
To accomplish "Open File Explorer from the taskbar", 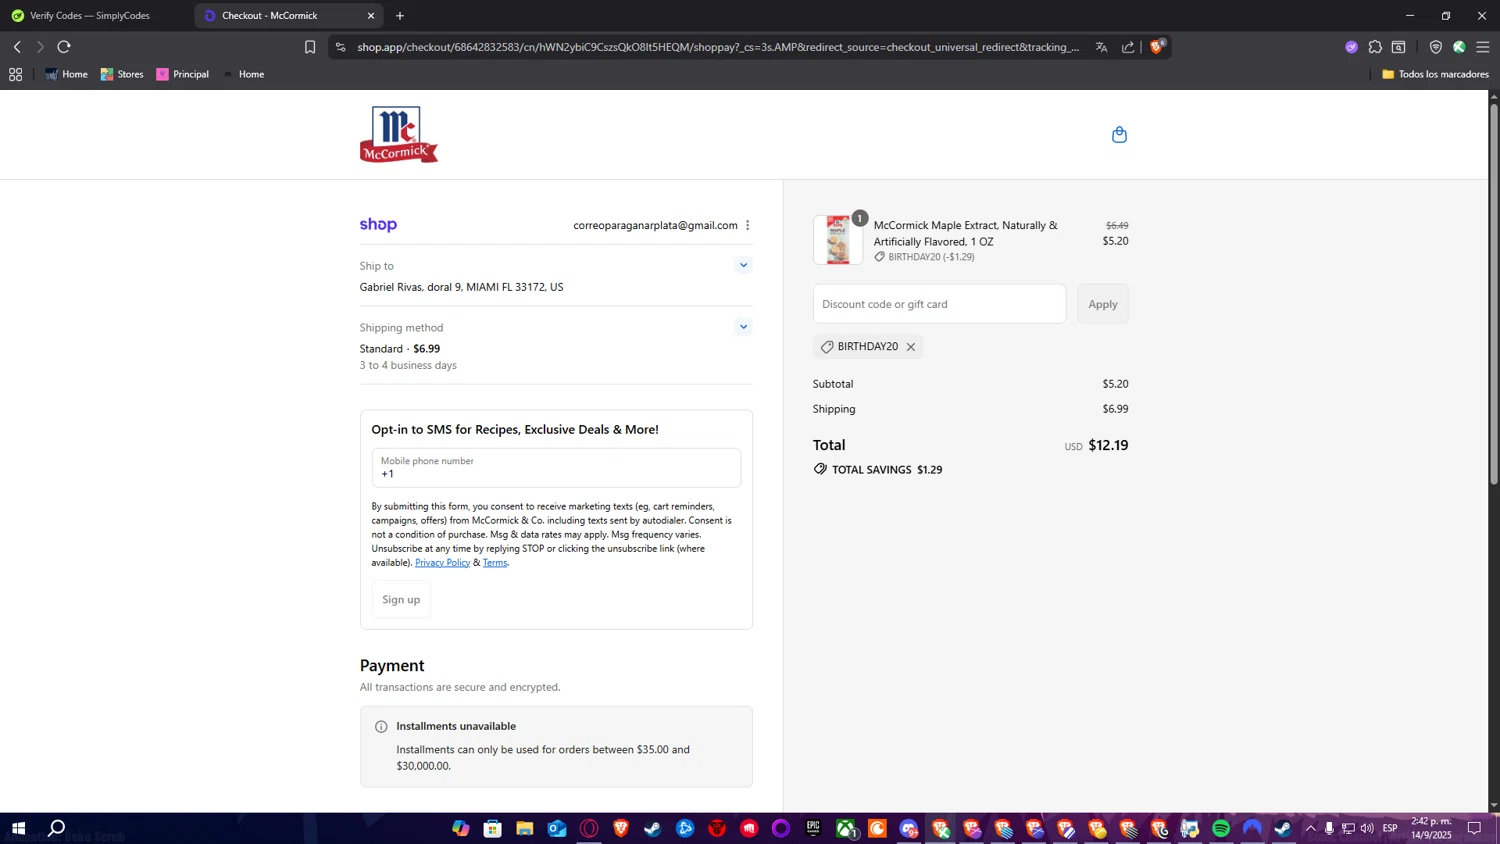I will pyautogui.click(x=524, y=828).
